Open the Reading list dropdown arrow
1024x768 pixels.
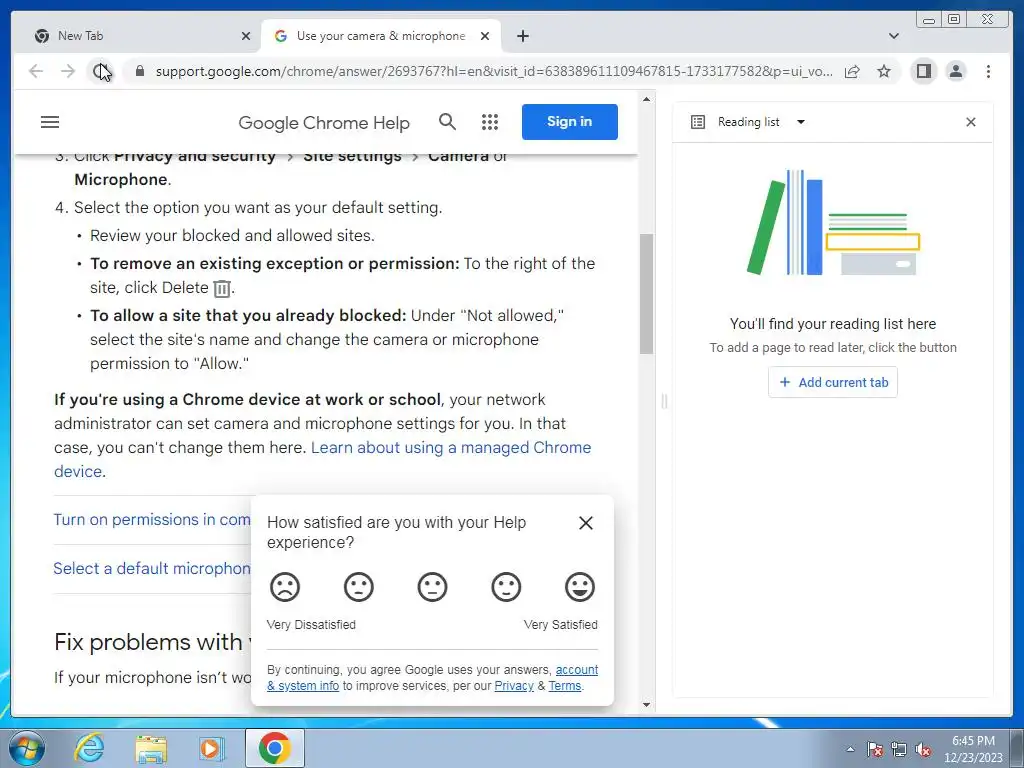[x=801, y=122]
